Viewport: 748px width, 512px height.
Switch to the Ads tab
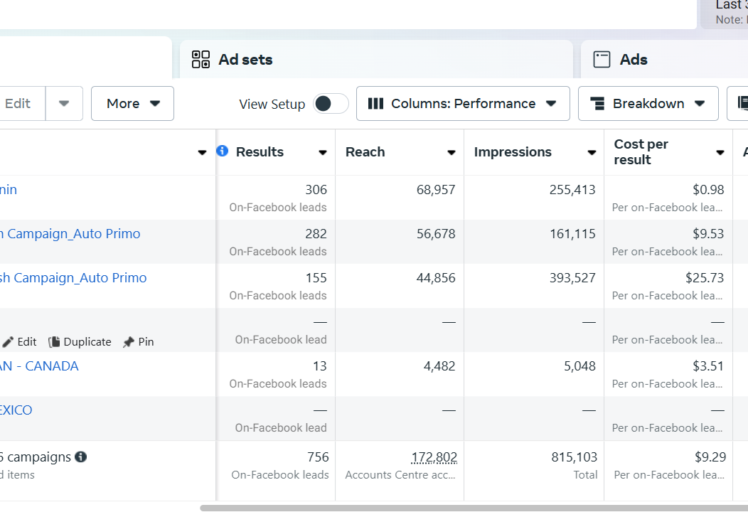[633, 60]
